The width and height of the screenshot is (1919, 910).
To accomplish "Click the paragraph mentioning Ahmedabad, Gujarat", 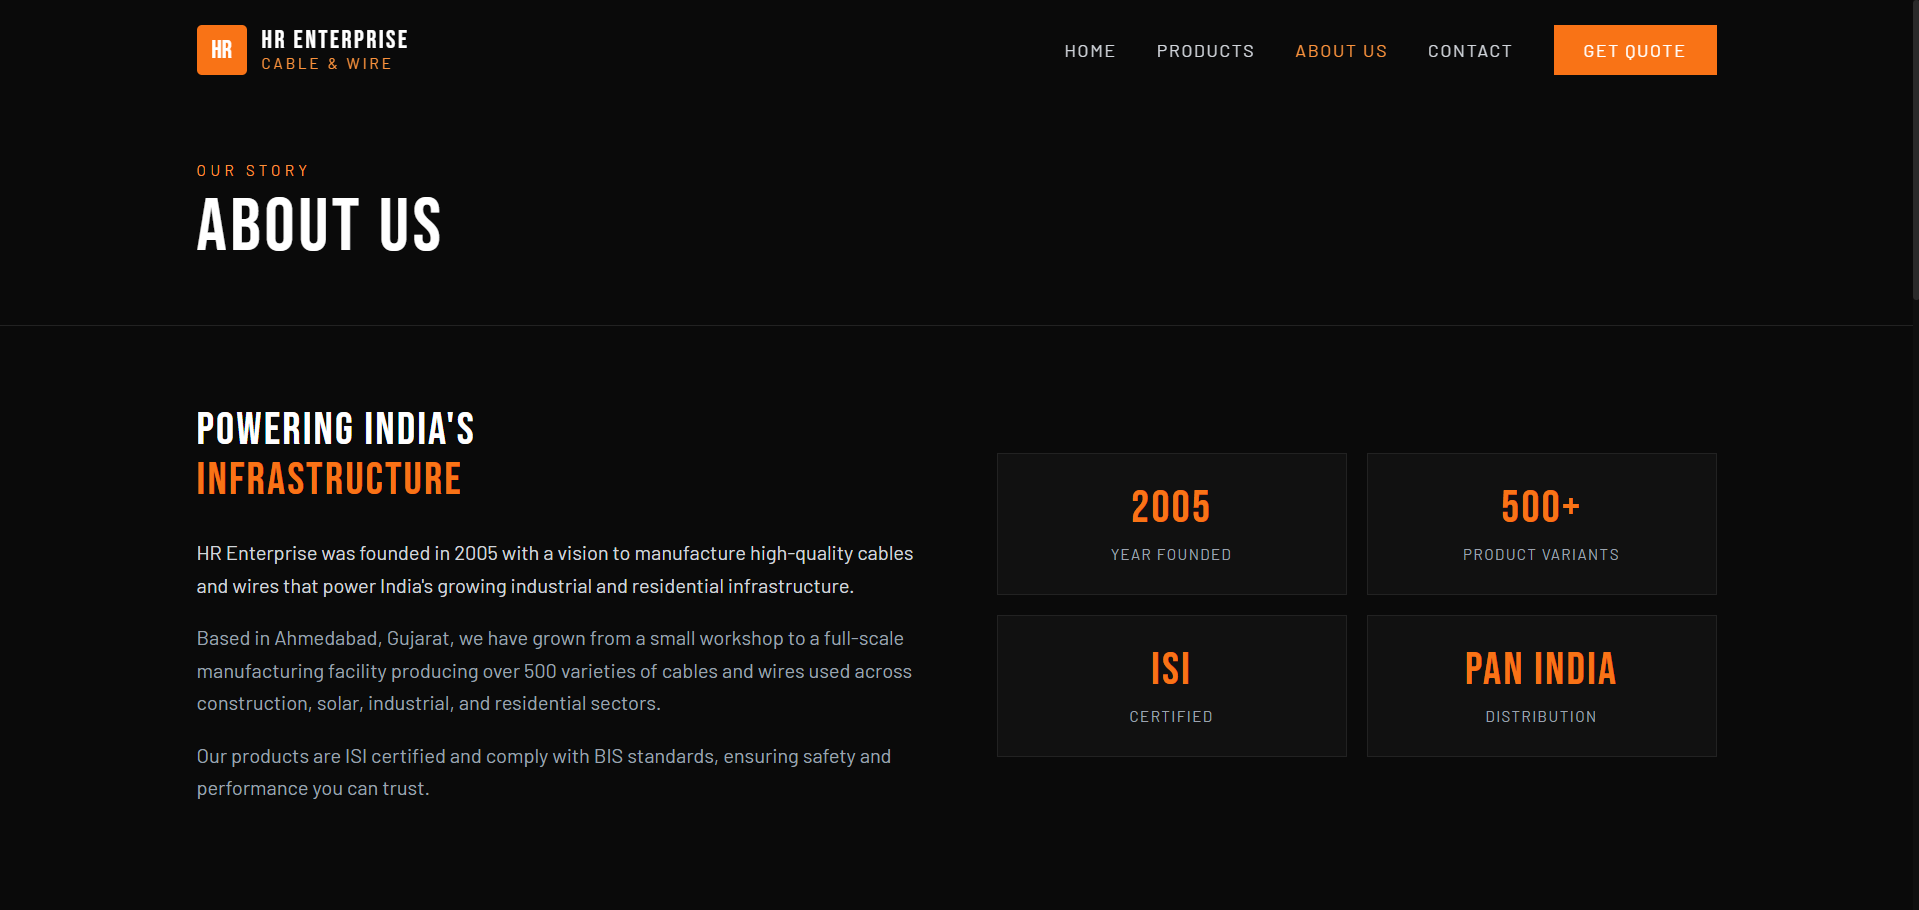I will click(554, 671).
